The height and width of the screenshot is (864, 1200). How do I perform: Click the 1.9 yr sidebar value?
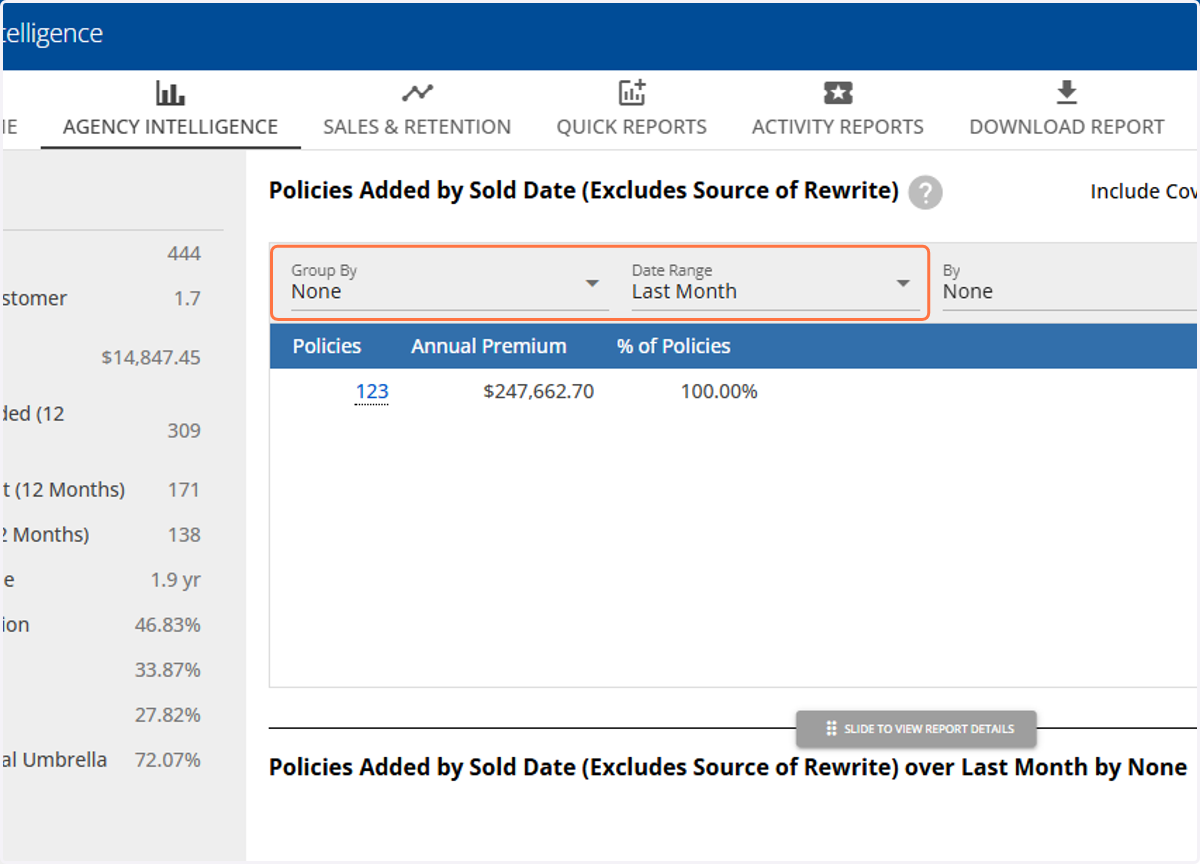click(176, 580)
